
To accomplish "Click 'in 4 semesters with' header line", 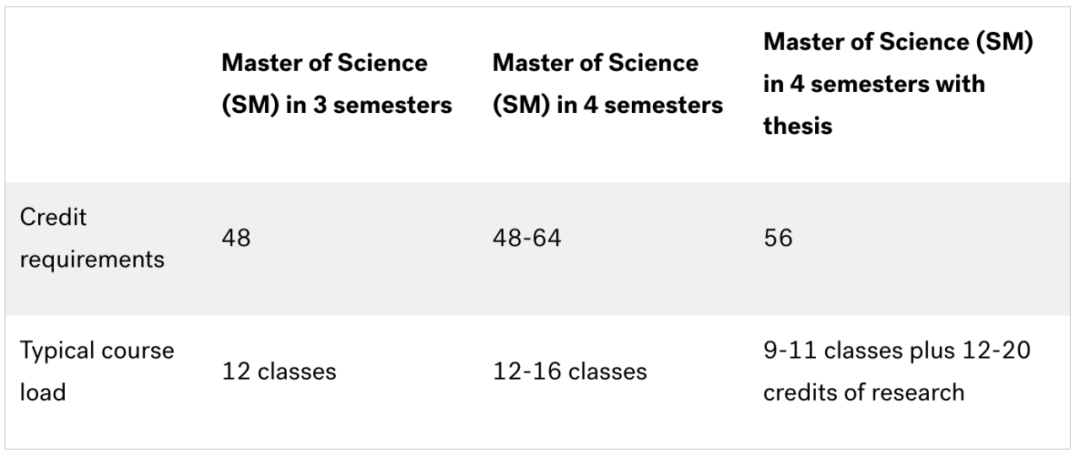I will click(874, 84).
